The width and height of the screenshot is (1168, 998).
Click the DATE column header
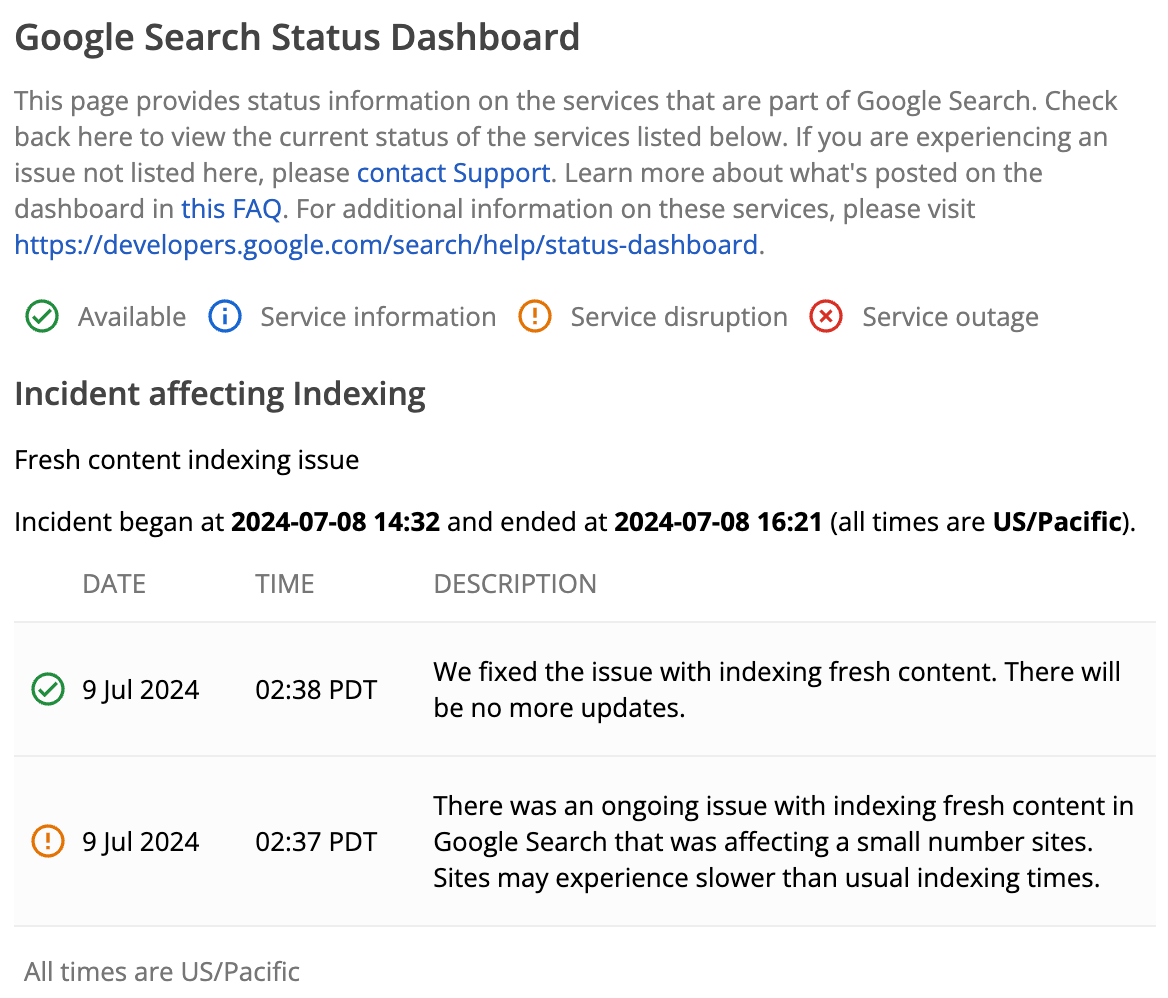(x=114, y=584)
